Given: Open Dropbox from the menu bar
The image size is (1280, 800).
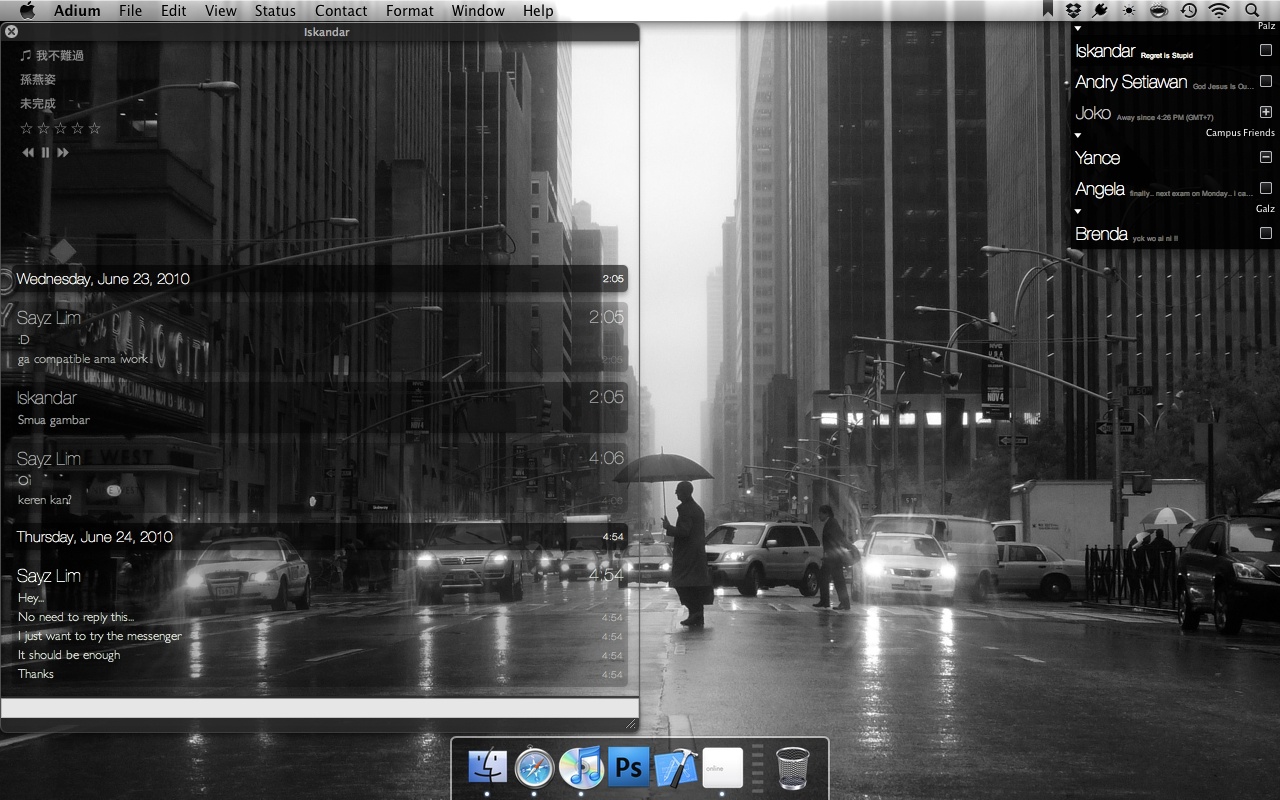Looking at the screenshot, I should pyautogui.click(x=1074, y=10).
